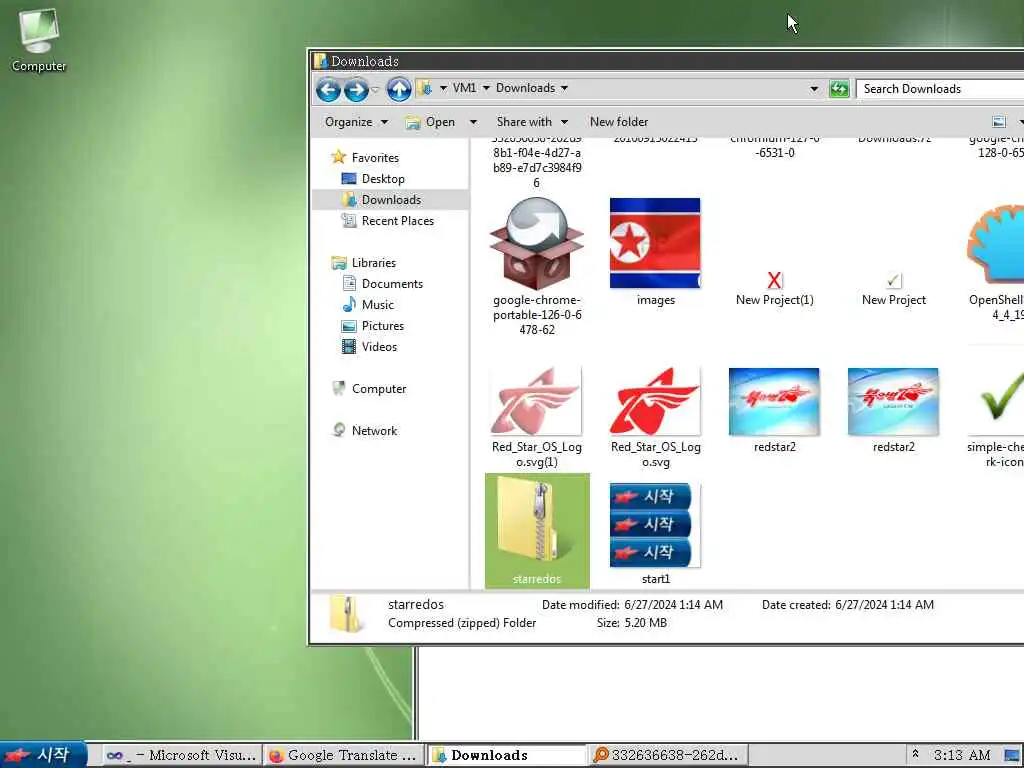Click the chromium-127 file name
Viewport: 1024px width, 768px height.
click(775, 145)
